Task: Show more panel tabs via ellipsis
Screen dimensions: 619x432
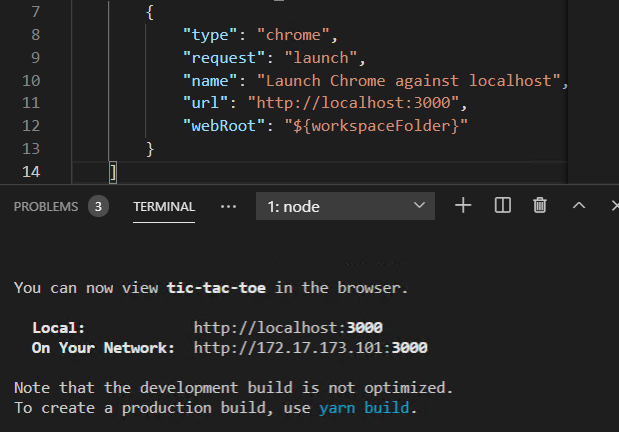Action: click(x=228, y=207)
